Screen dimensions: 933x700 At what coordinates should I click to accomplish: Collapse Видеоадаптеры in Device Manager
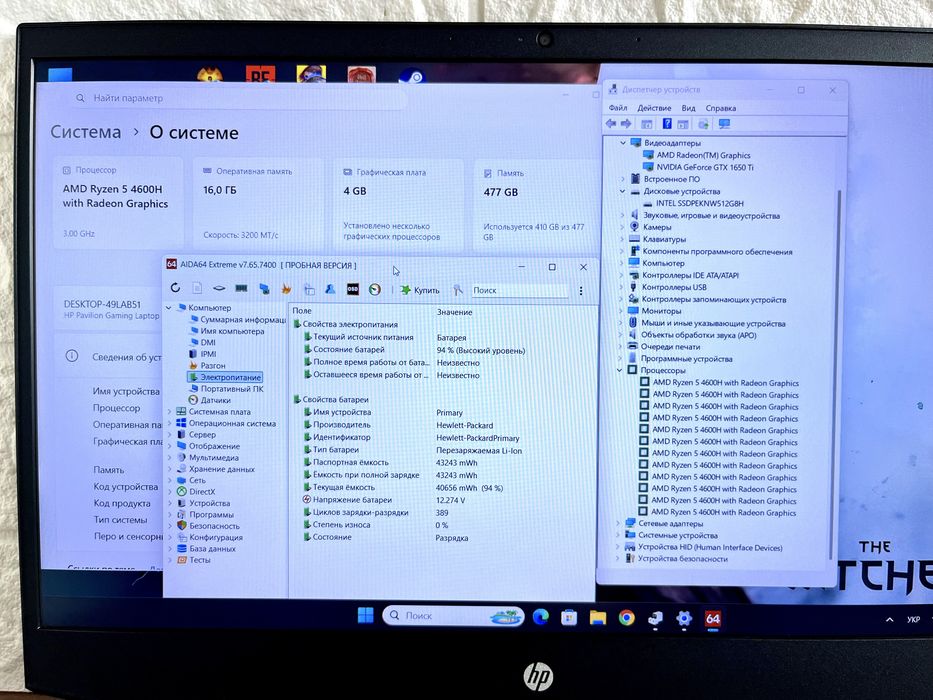[623, 143]
